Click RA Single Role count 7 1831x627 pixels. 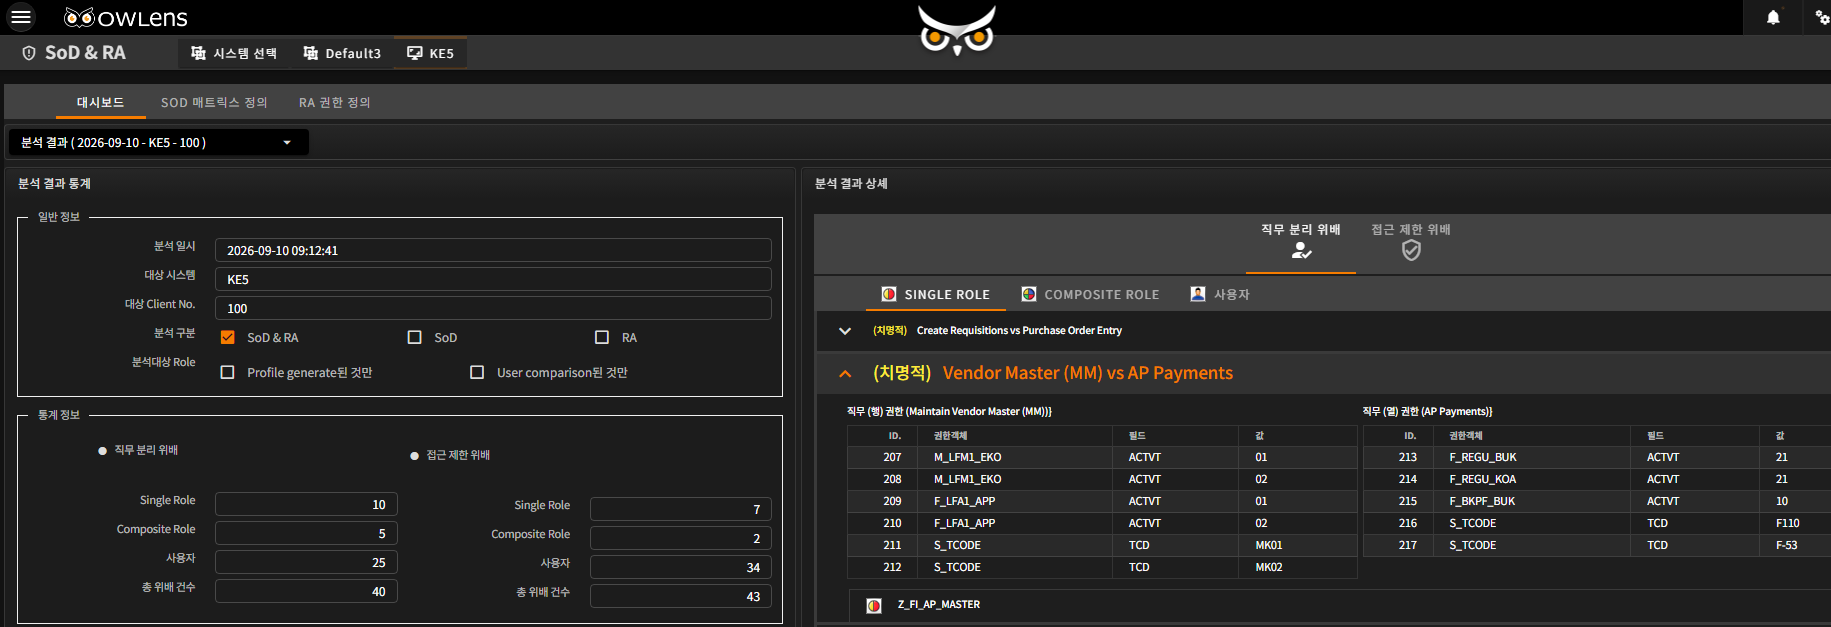pos(680,509)
